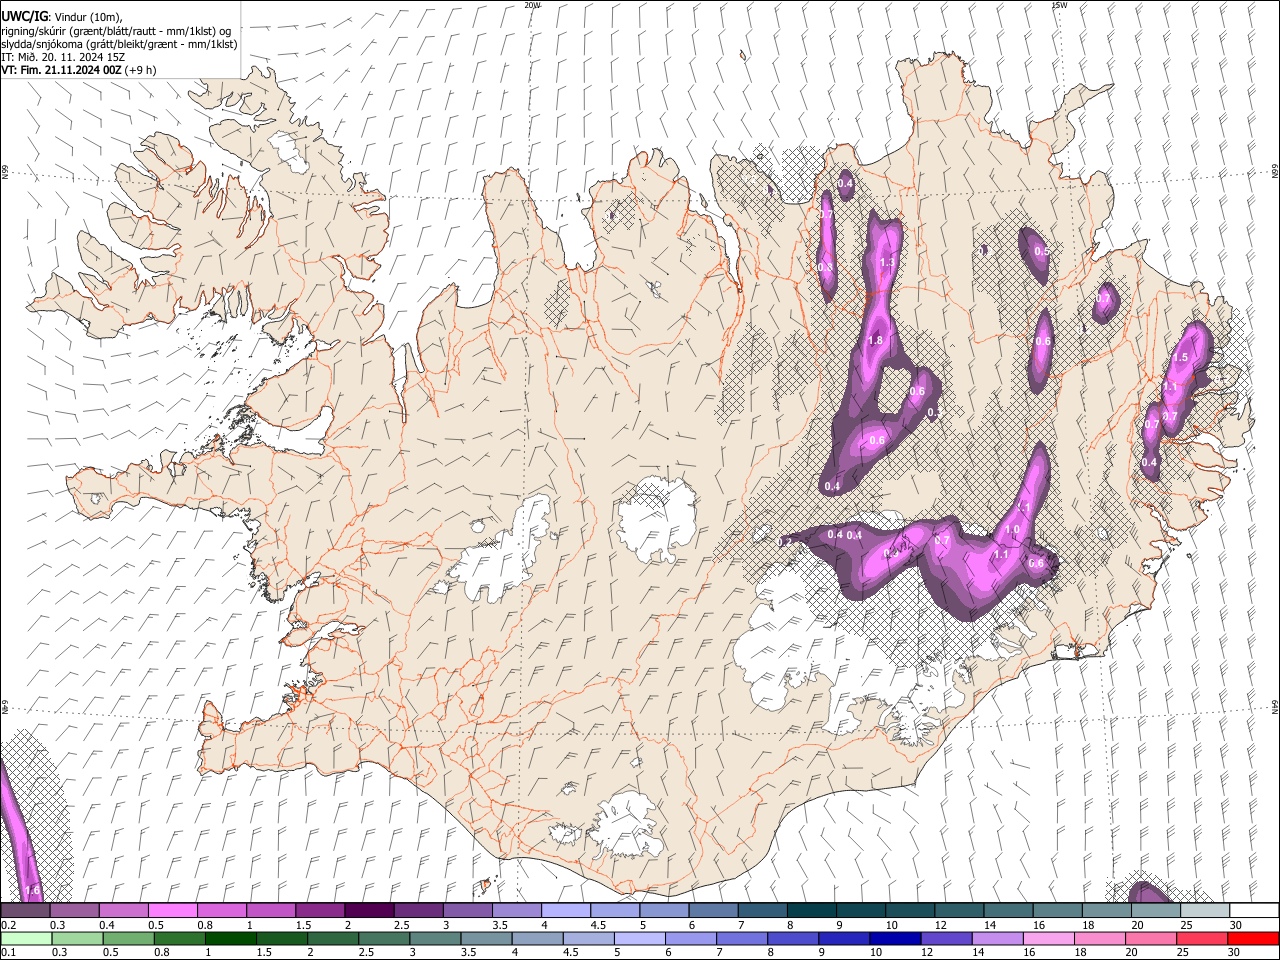Click the 6 mm snow legend swatch
1280x960 pixels.
coord(714,910)
